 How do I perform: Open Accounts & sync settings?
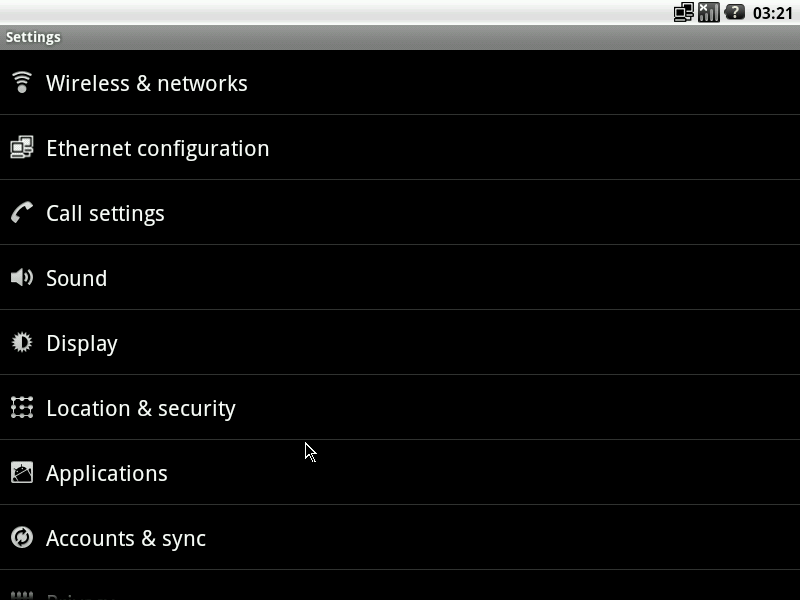pyautogui.click(x=400, y=538)
